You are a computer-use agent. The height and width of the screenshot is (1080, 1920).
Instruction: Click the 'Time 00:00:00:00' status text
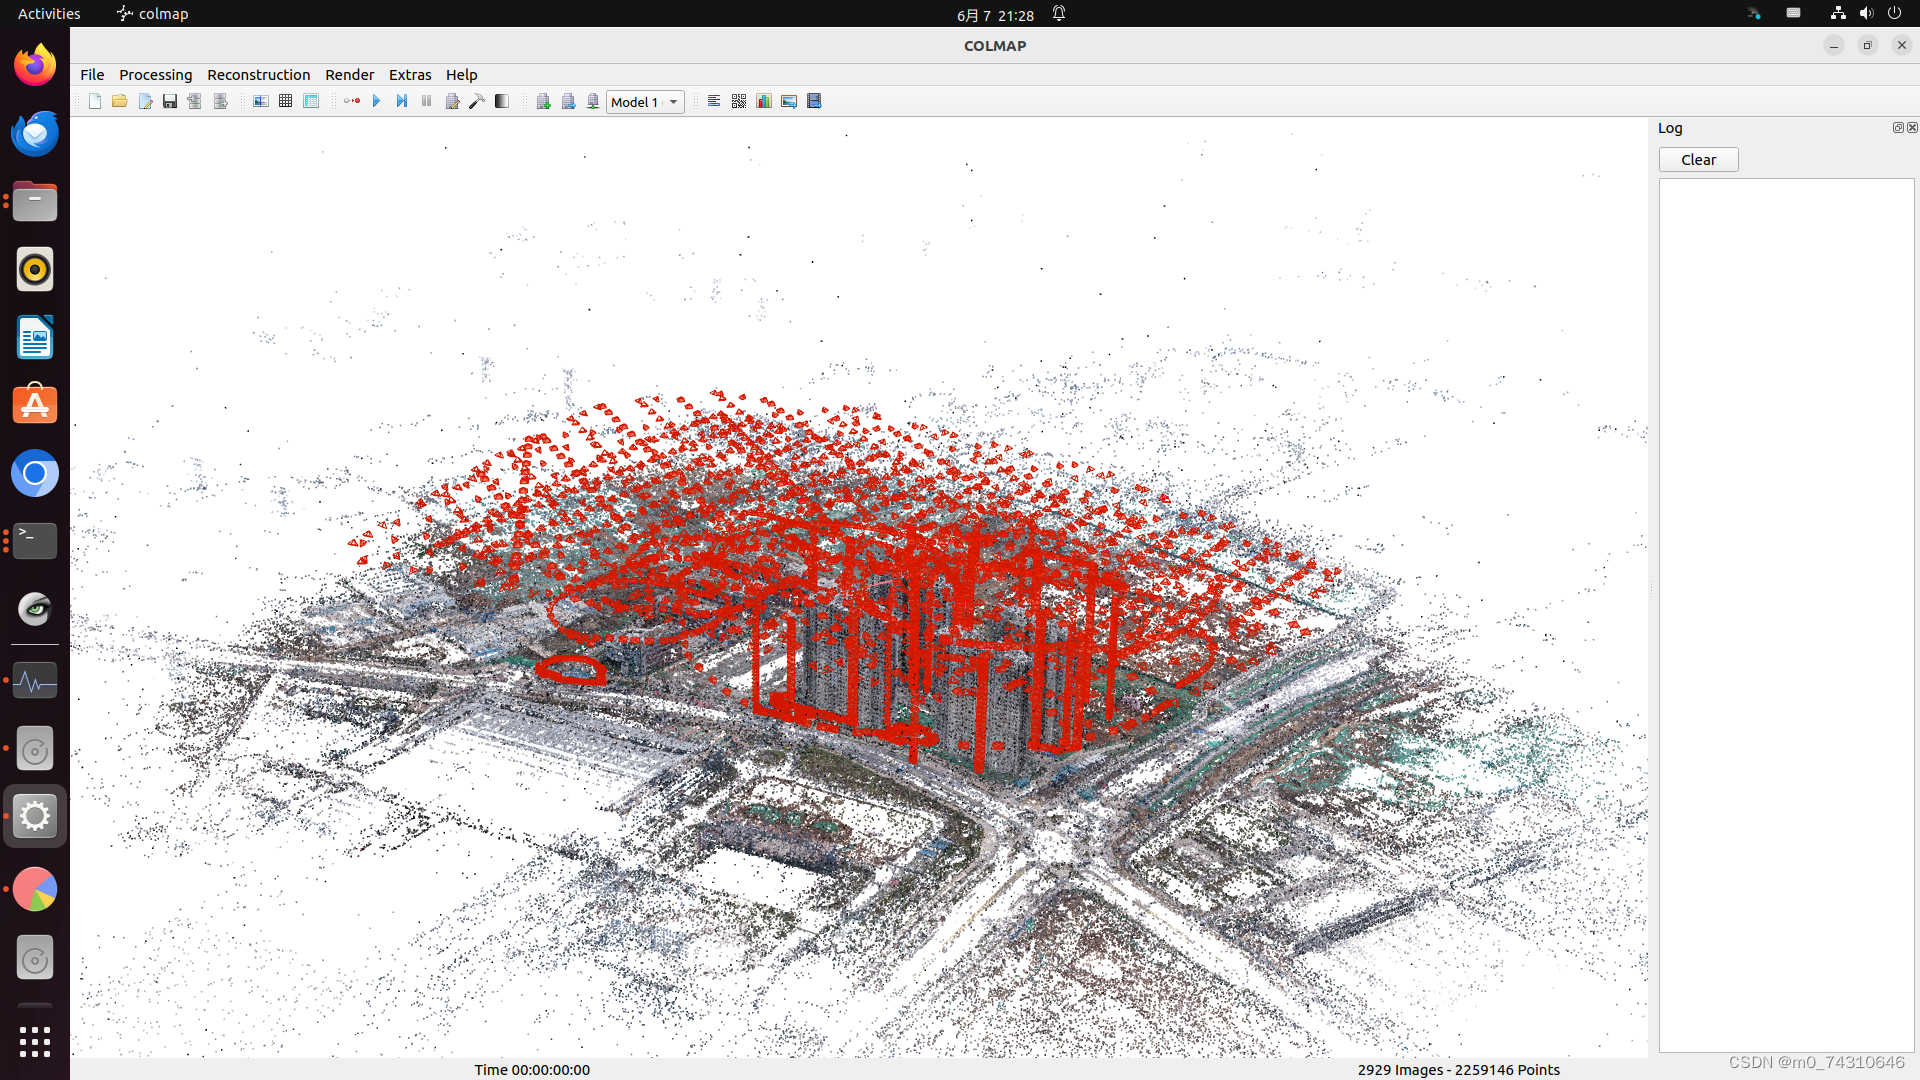pos(532,1070)
